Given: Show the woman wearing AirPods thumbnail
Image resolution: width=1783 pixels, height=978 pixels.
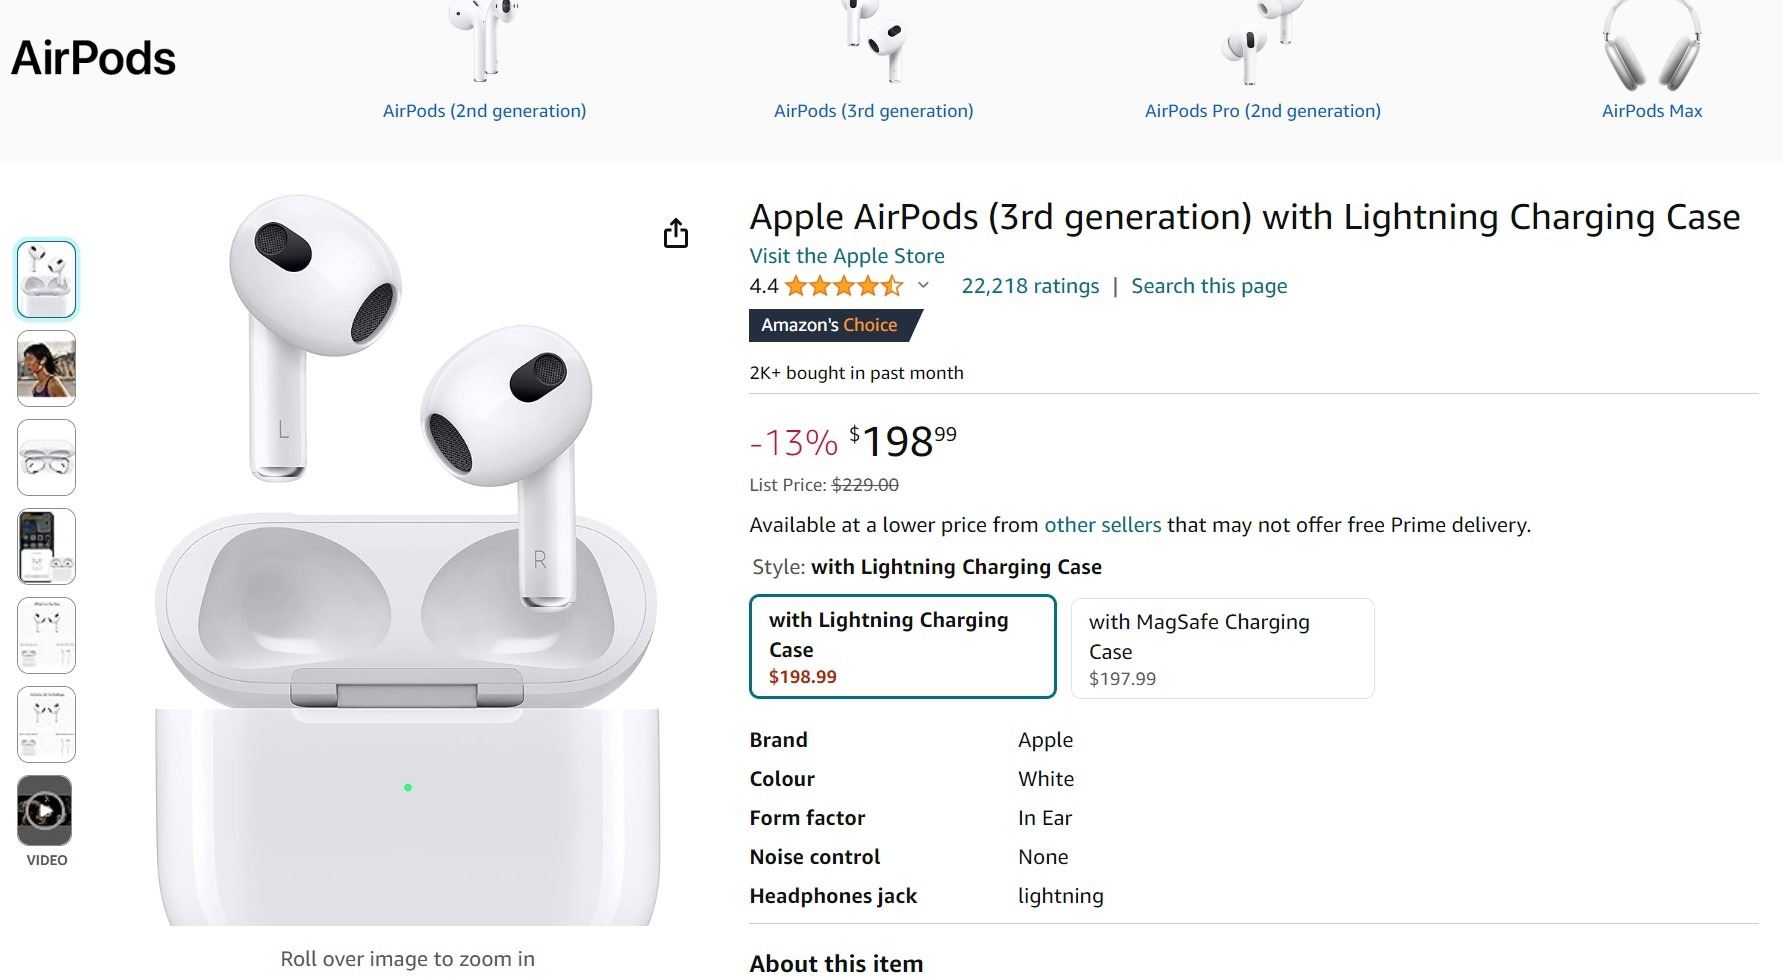Looking at the screenshot, I should [46, 368].
